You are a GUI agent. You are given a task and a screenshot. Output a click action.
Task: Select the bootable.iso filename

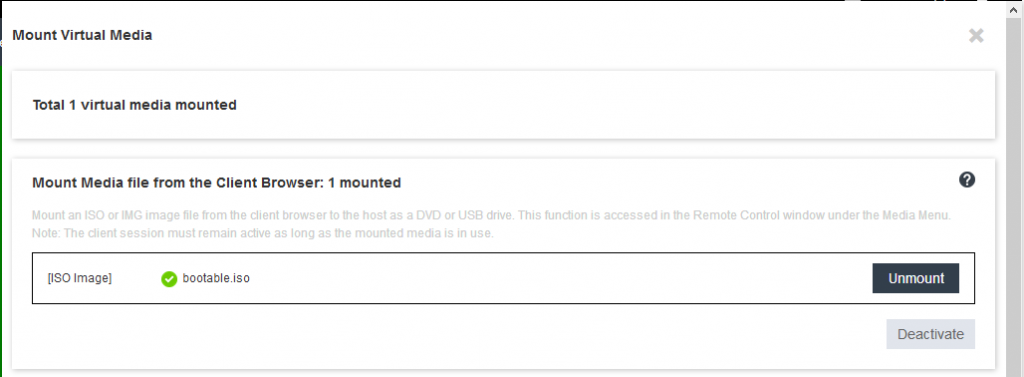click(x=216, y=278)
